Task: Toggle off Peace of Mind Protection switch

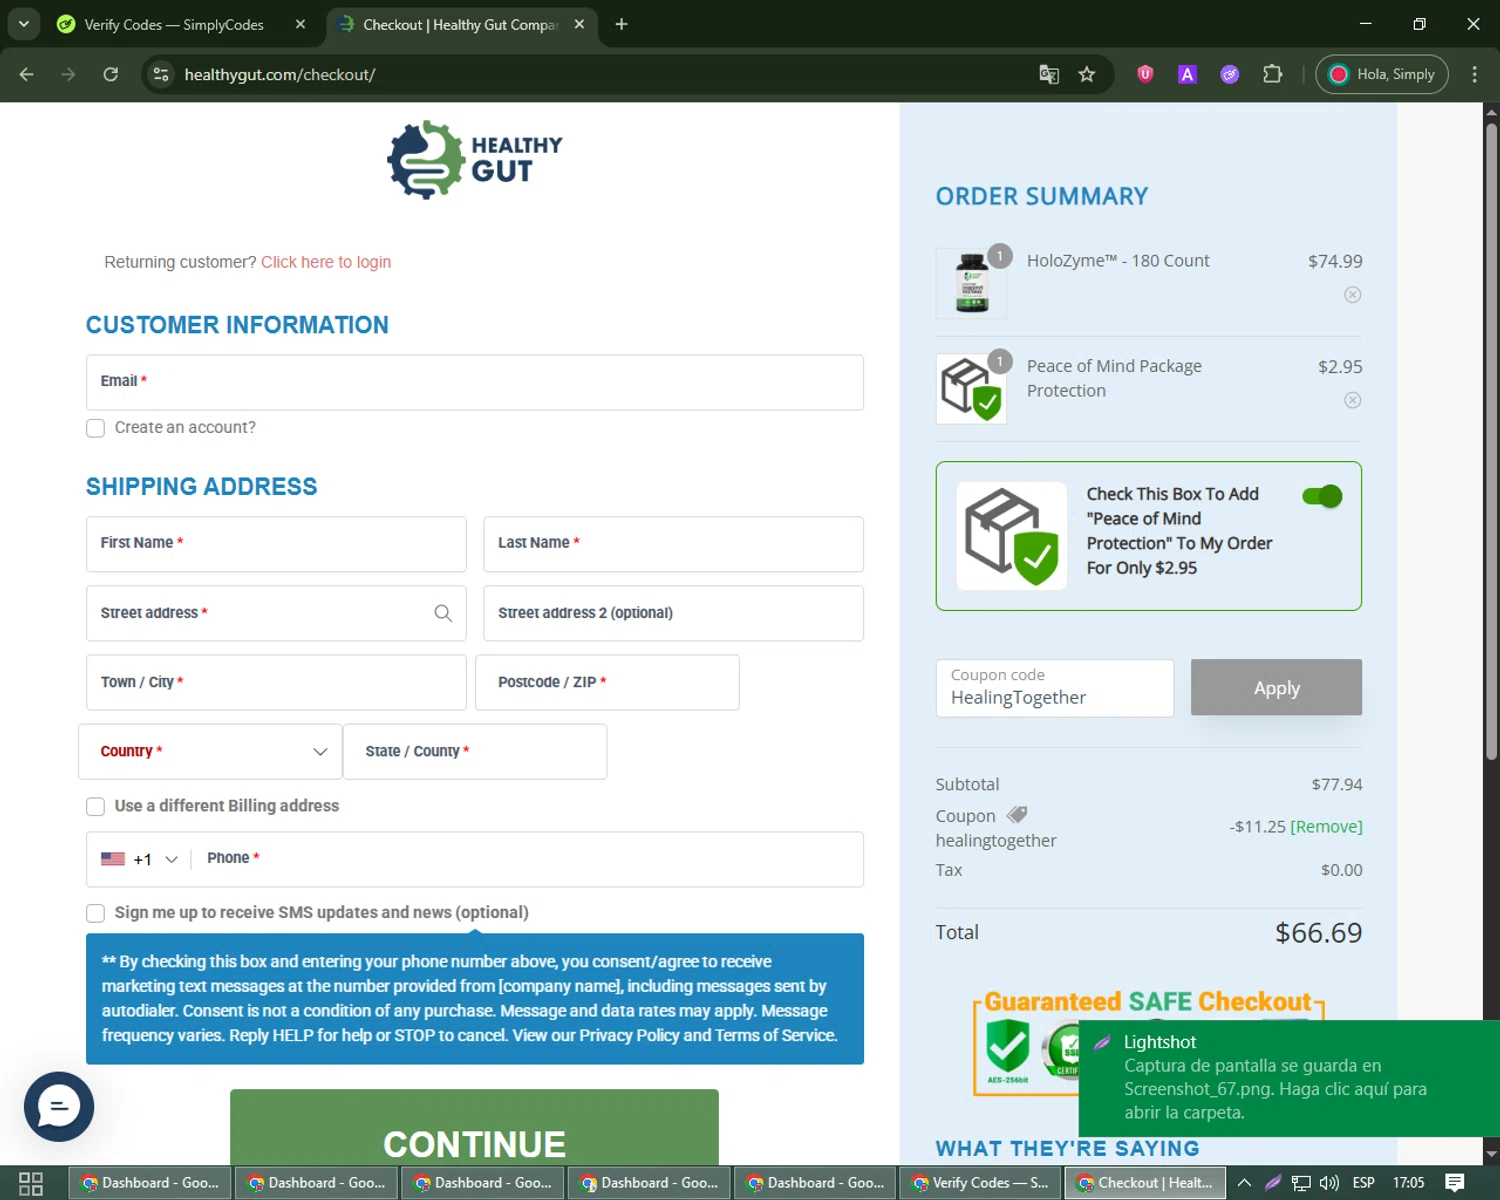Action: pyautogui.click(x=1322, y=496)
